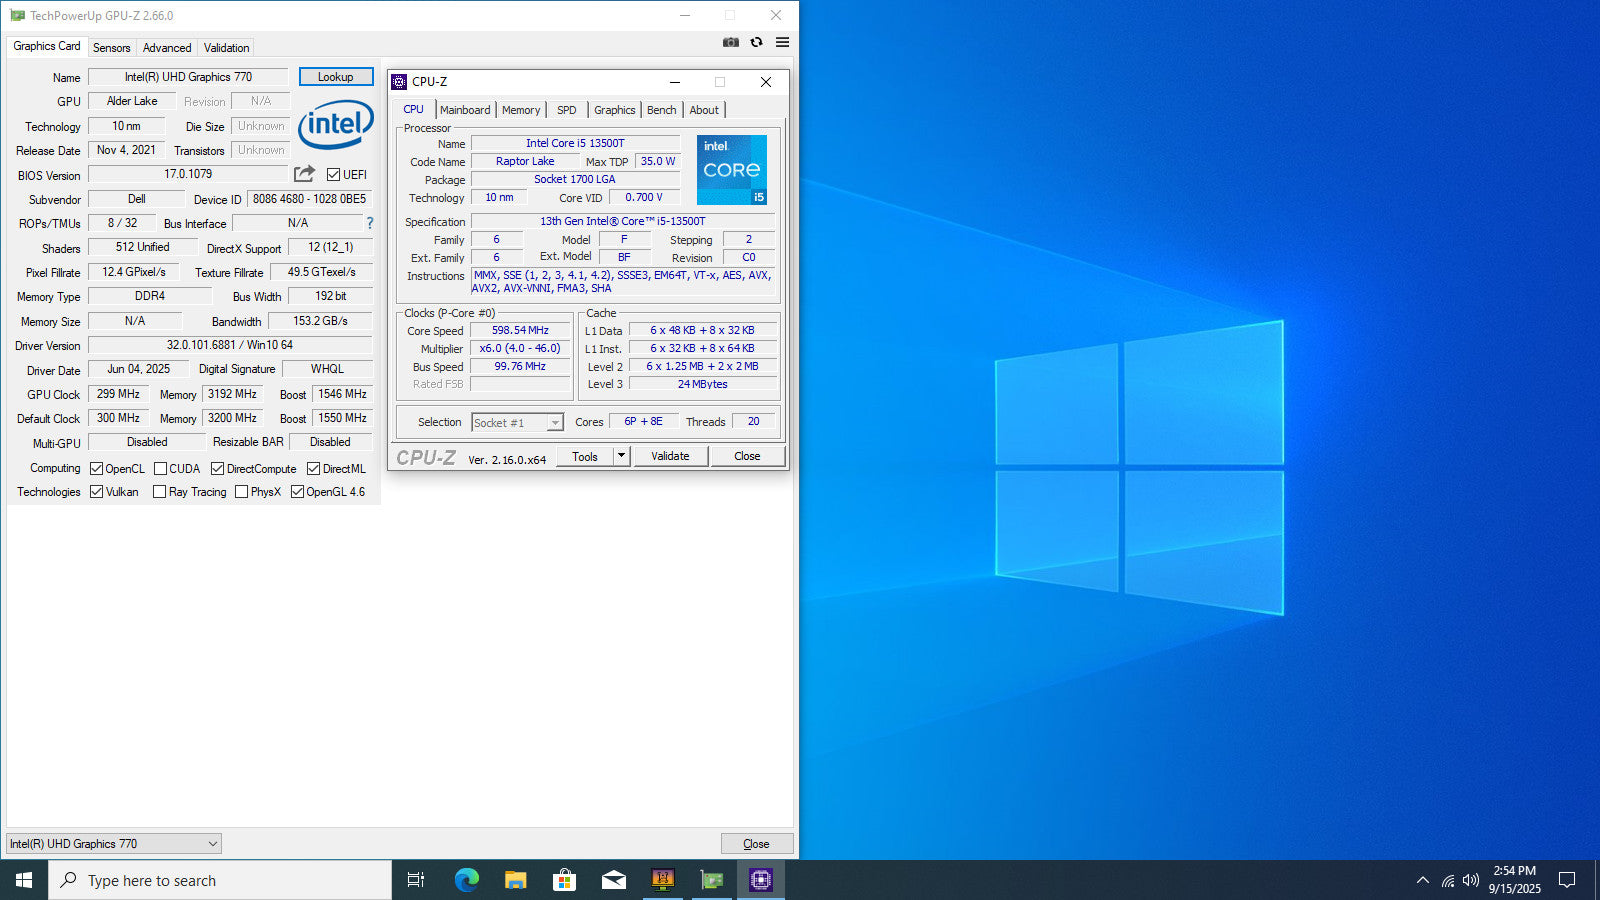Click the GPU-Z taskbar icon
Screen dimensions: 1600x900
[711, 880]
